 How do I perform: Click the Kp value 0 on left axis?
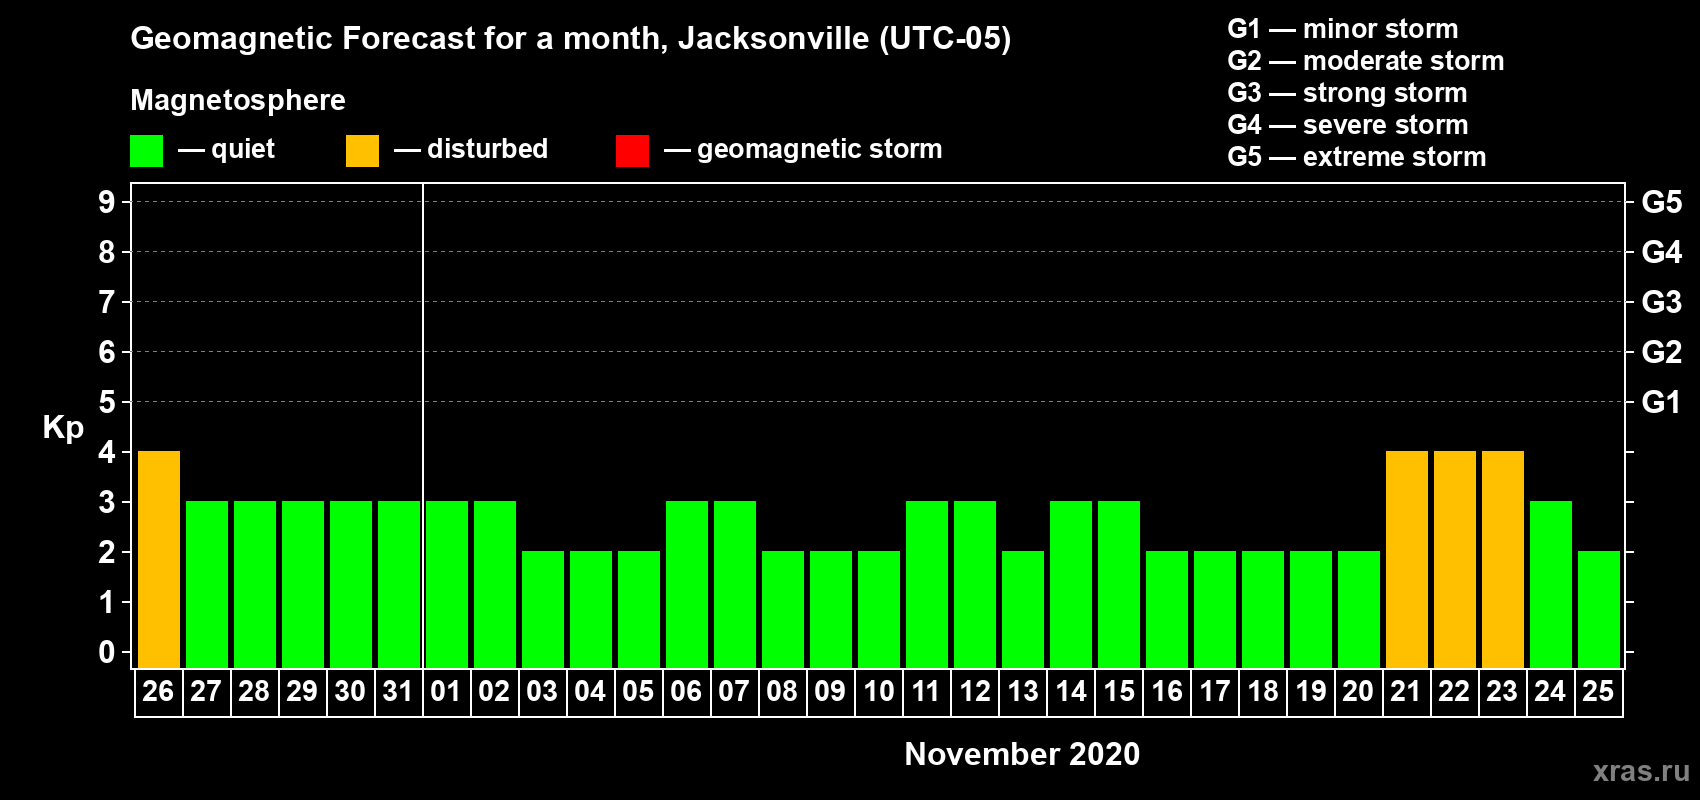point(107,652)
